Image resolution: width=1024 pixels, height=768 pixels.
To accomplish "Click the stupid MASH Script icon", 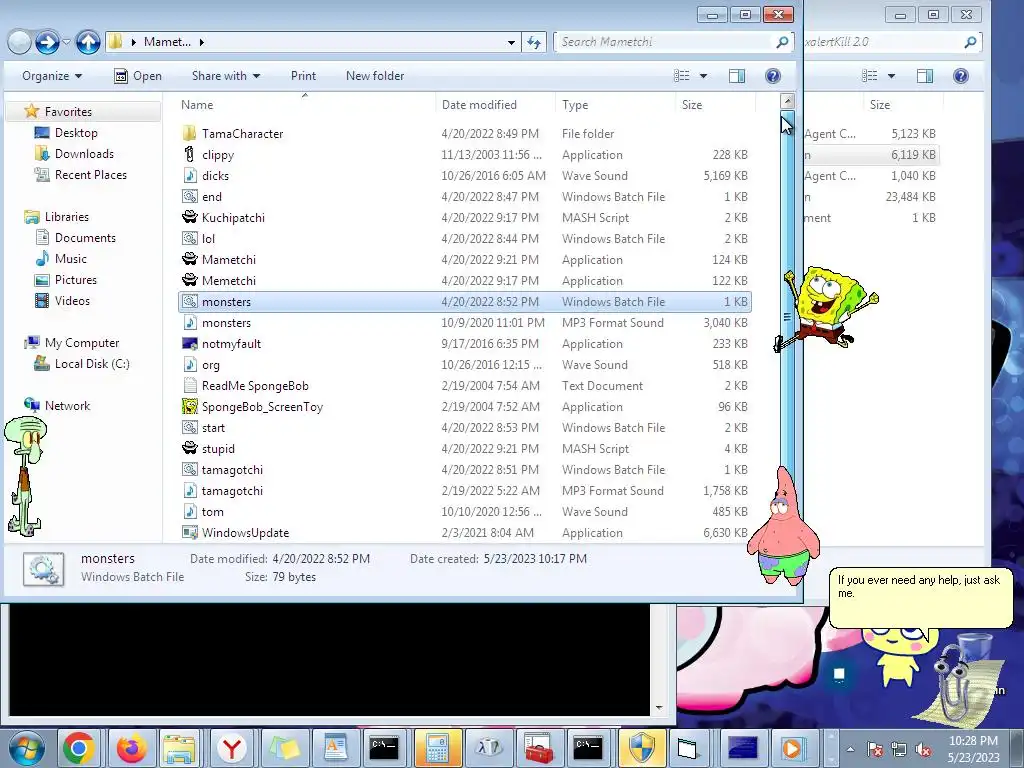I will (x=189, y=449).
